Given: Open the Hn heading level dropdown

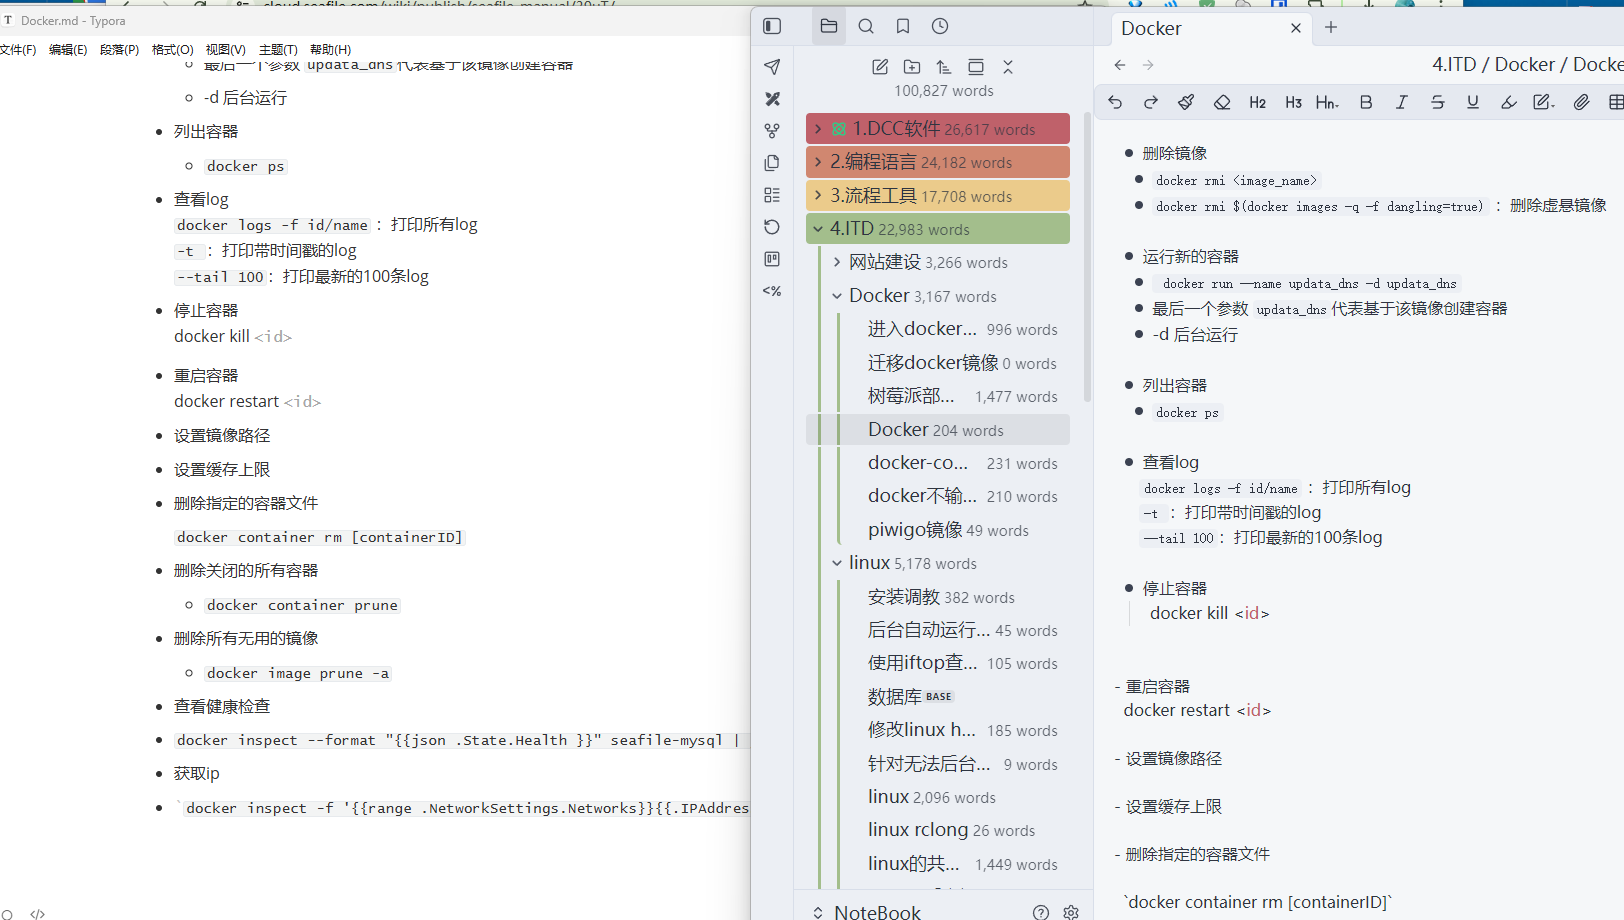Looking at the screenshot, I should (x=1327, y=102).
